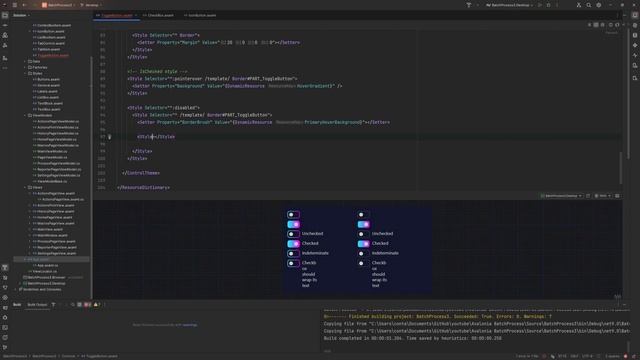
Task: Start debugging with the bug icon
Action: coord(549,5)
